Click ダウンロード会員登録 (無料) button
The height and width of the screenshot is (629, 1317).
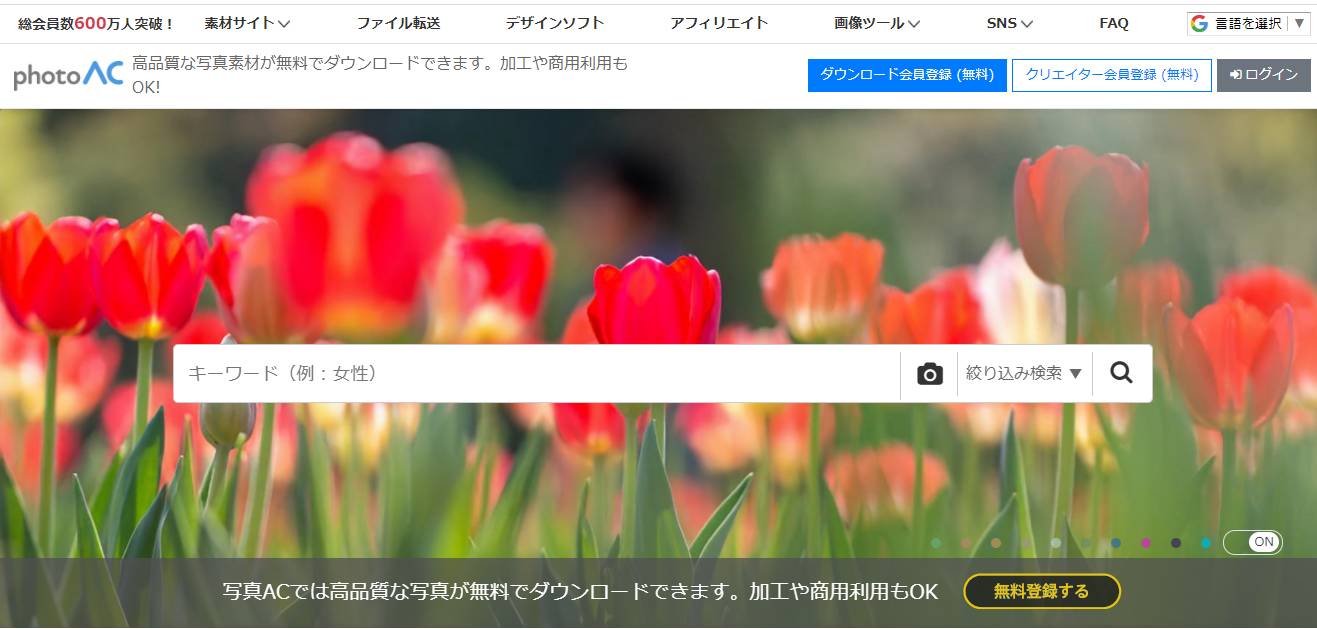(907, 75)
